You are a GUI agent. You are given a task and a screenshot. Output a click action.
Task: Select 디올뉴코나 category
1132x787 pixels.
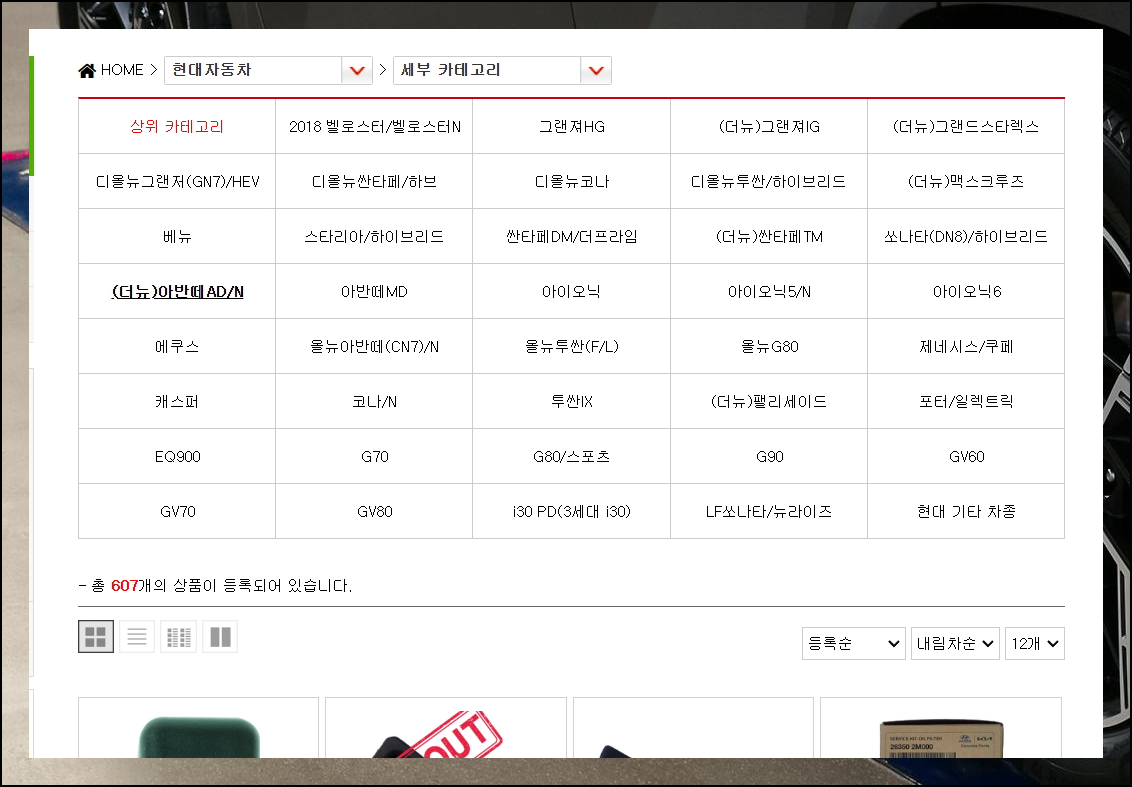tap(572, 181)
